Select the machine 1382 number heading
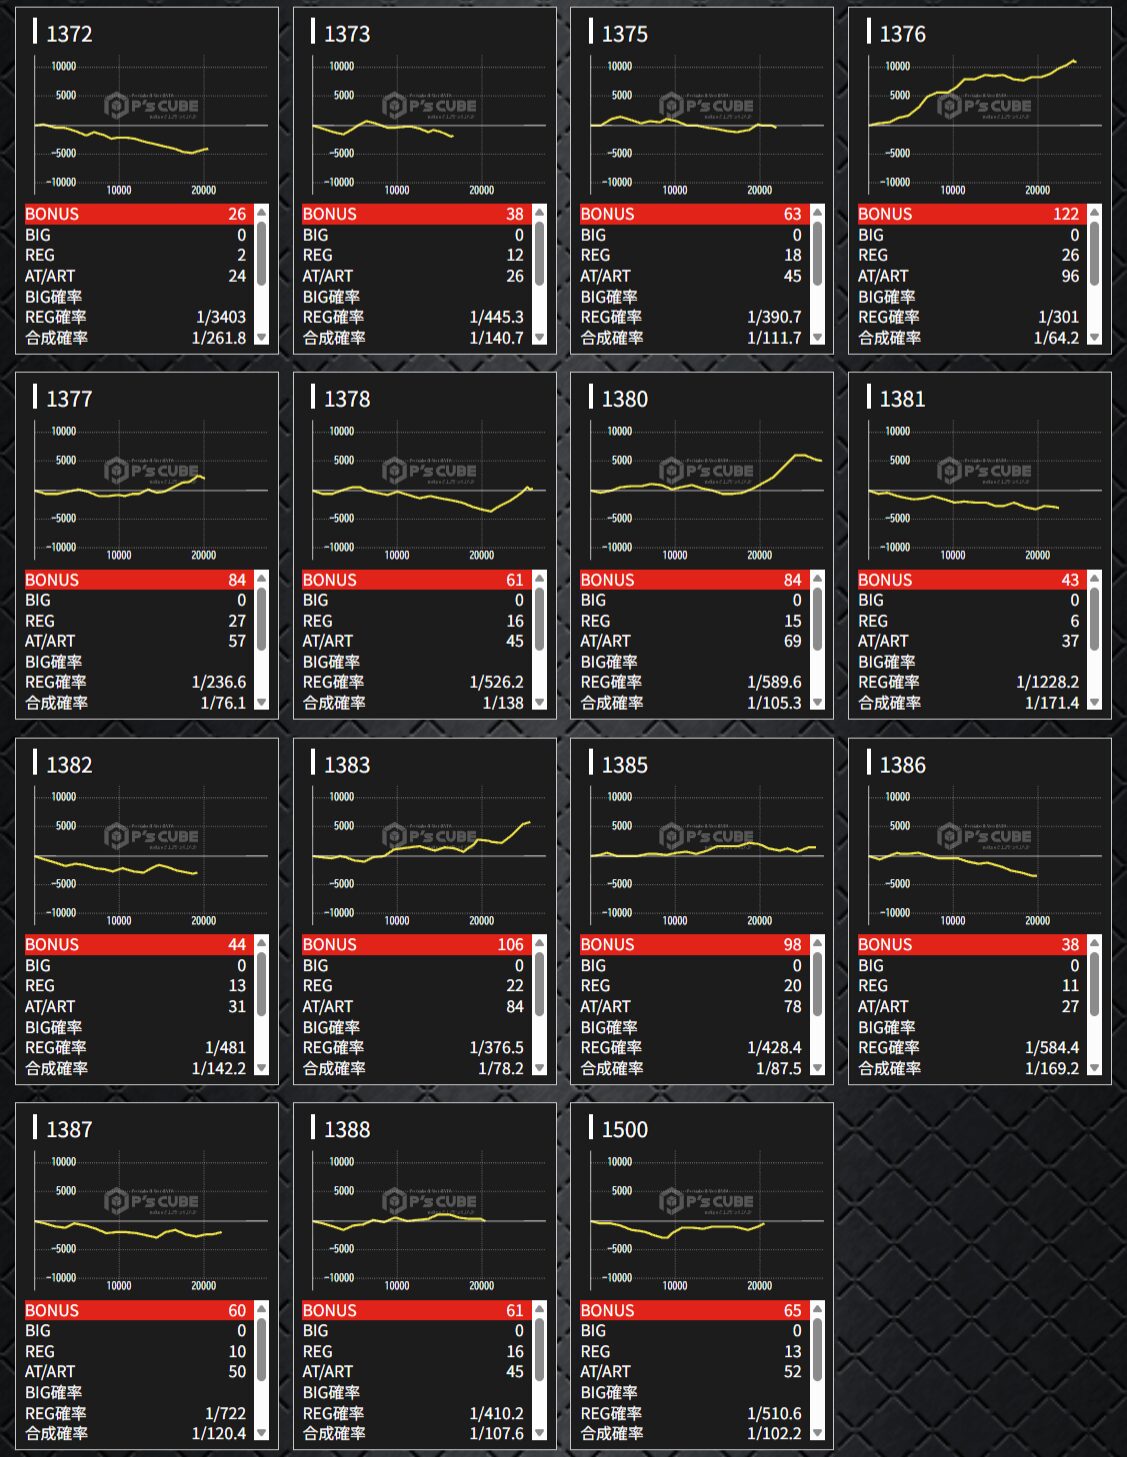1127x1457 pixels. tap(69, 765)
